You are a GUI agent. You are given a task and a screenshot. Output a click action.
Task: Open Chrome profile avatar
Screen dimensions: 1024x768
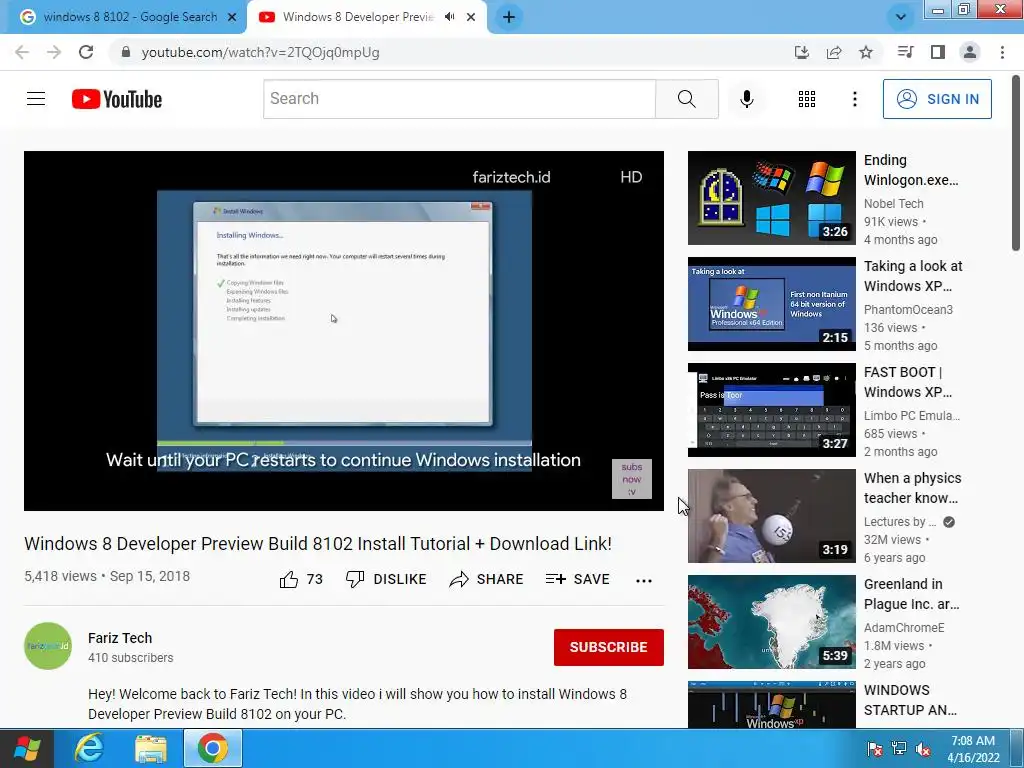click(970, 52)
